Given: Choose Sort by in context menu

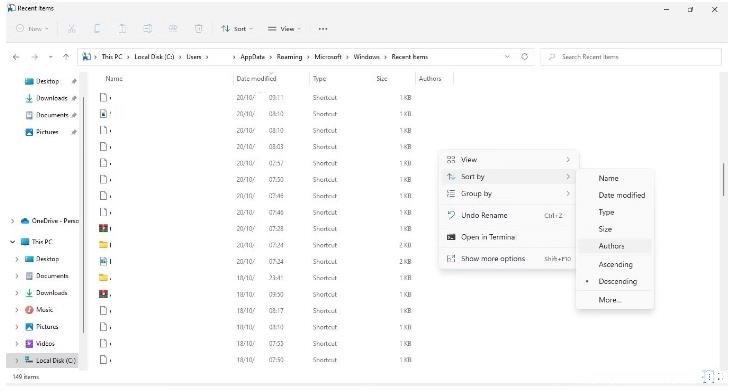Looking at the screenshot, I should (x=508, y=177).
